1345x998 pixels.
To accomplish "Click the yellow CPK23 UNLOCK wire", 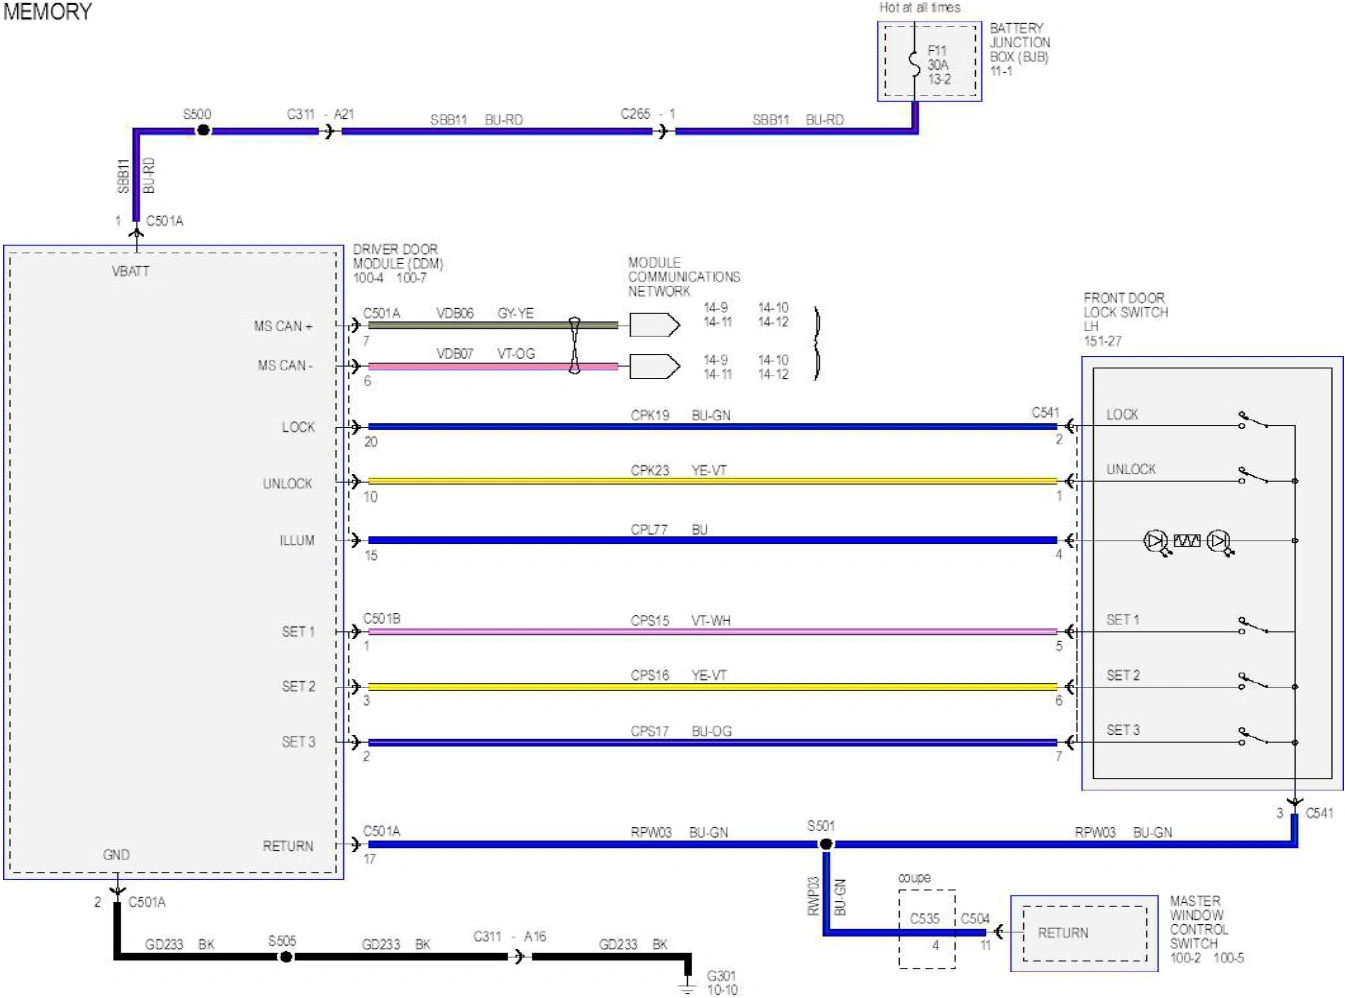I will (712, 481).
